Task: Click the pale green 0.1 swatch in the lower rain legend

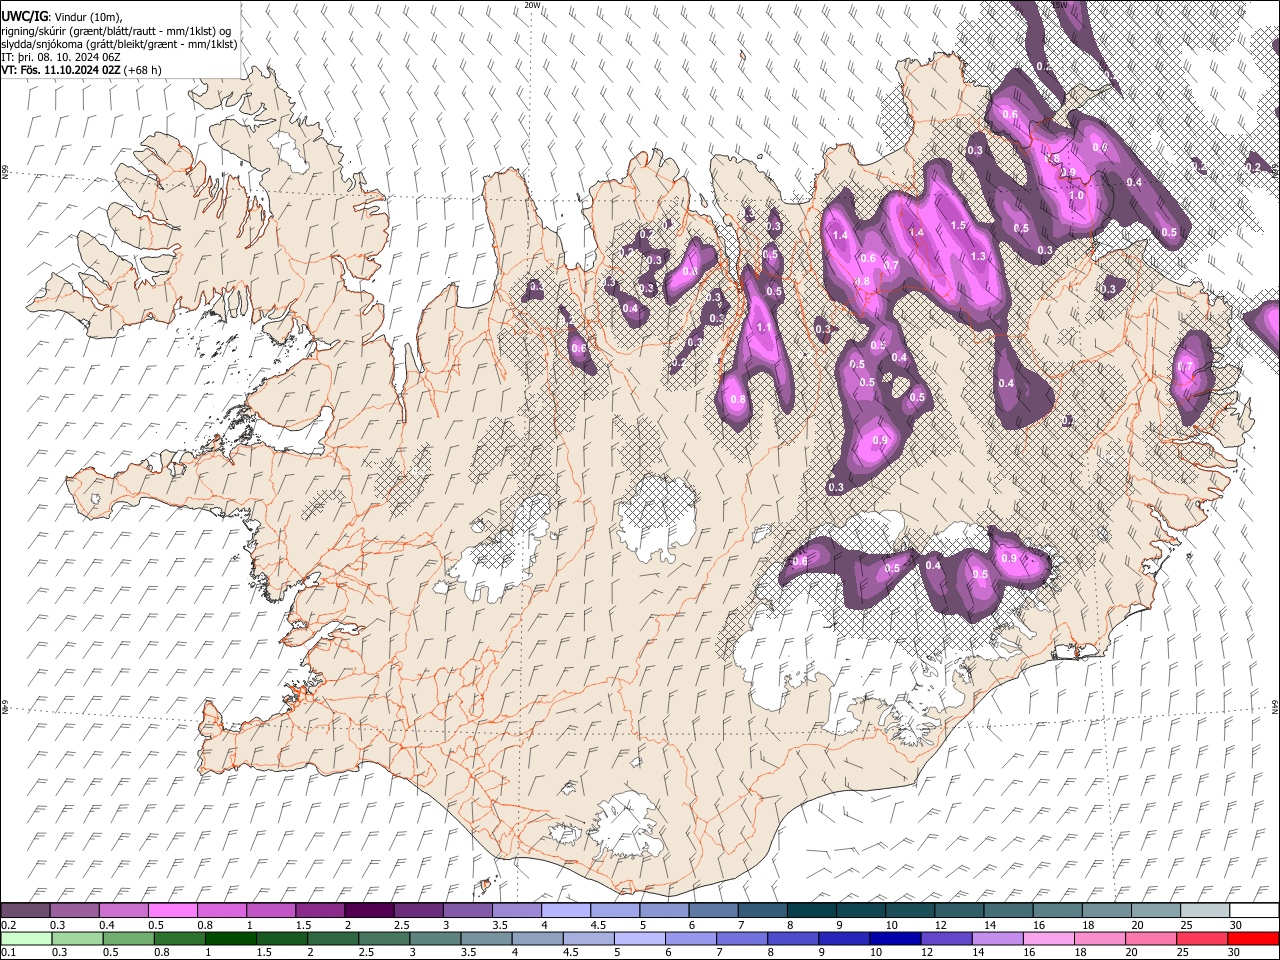Action: [25, 938]
